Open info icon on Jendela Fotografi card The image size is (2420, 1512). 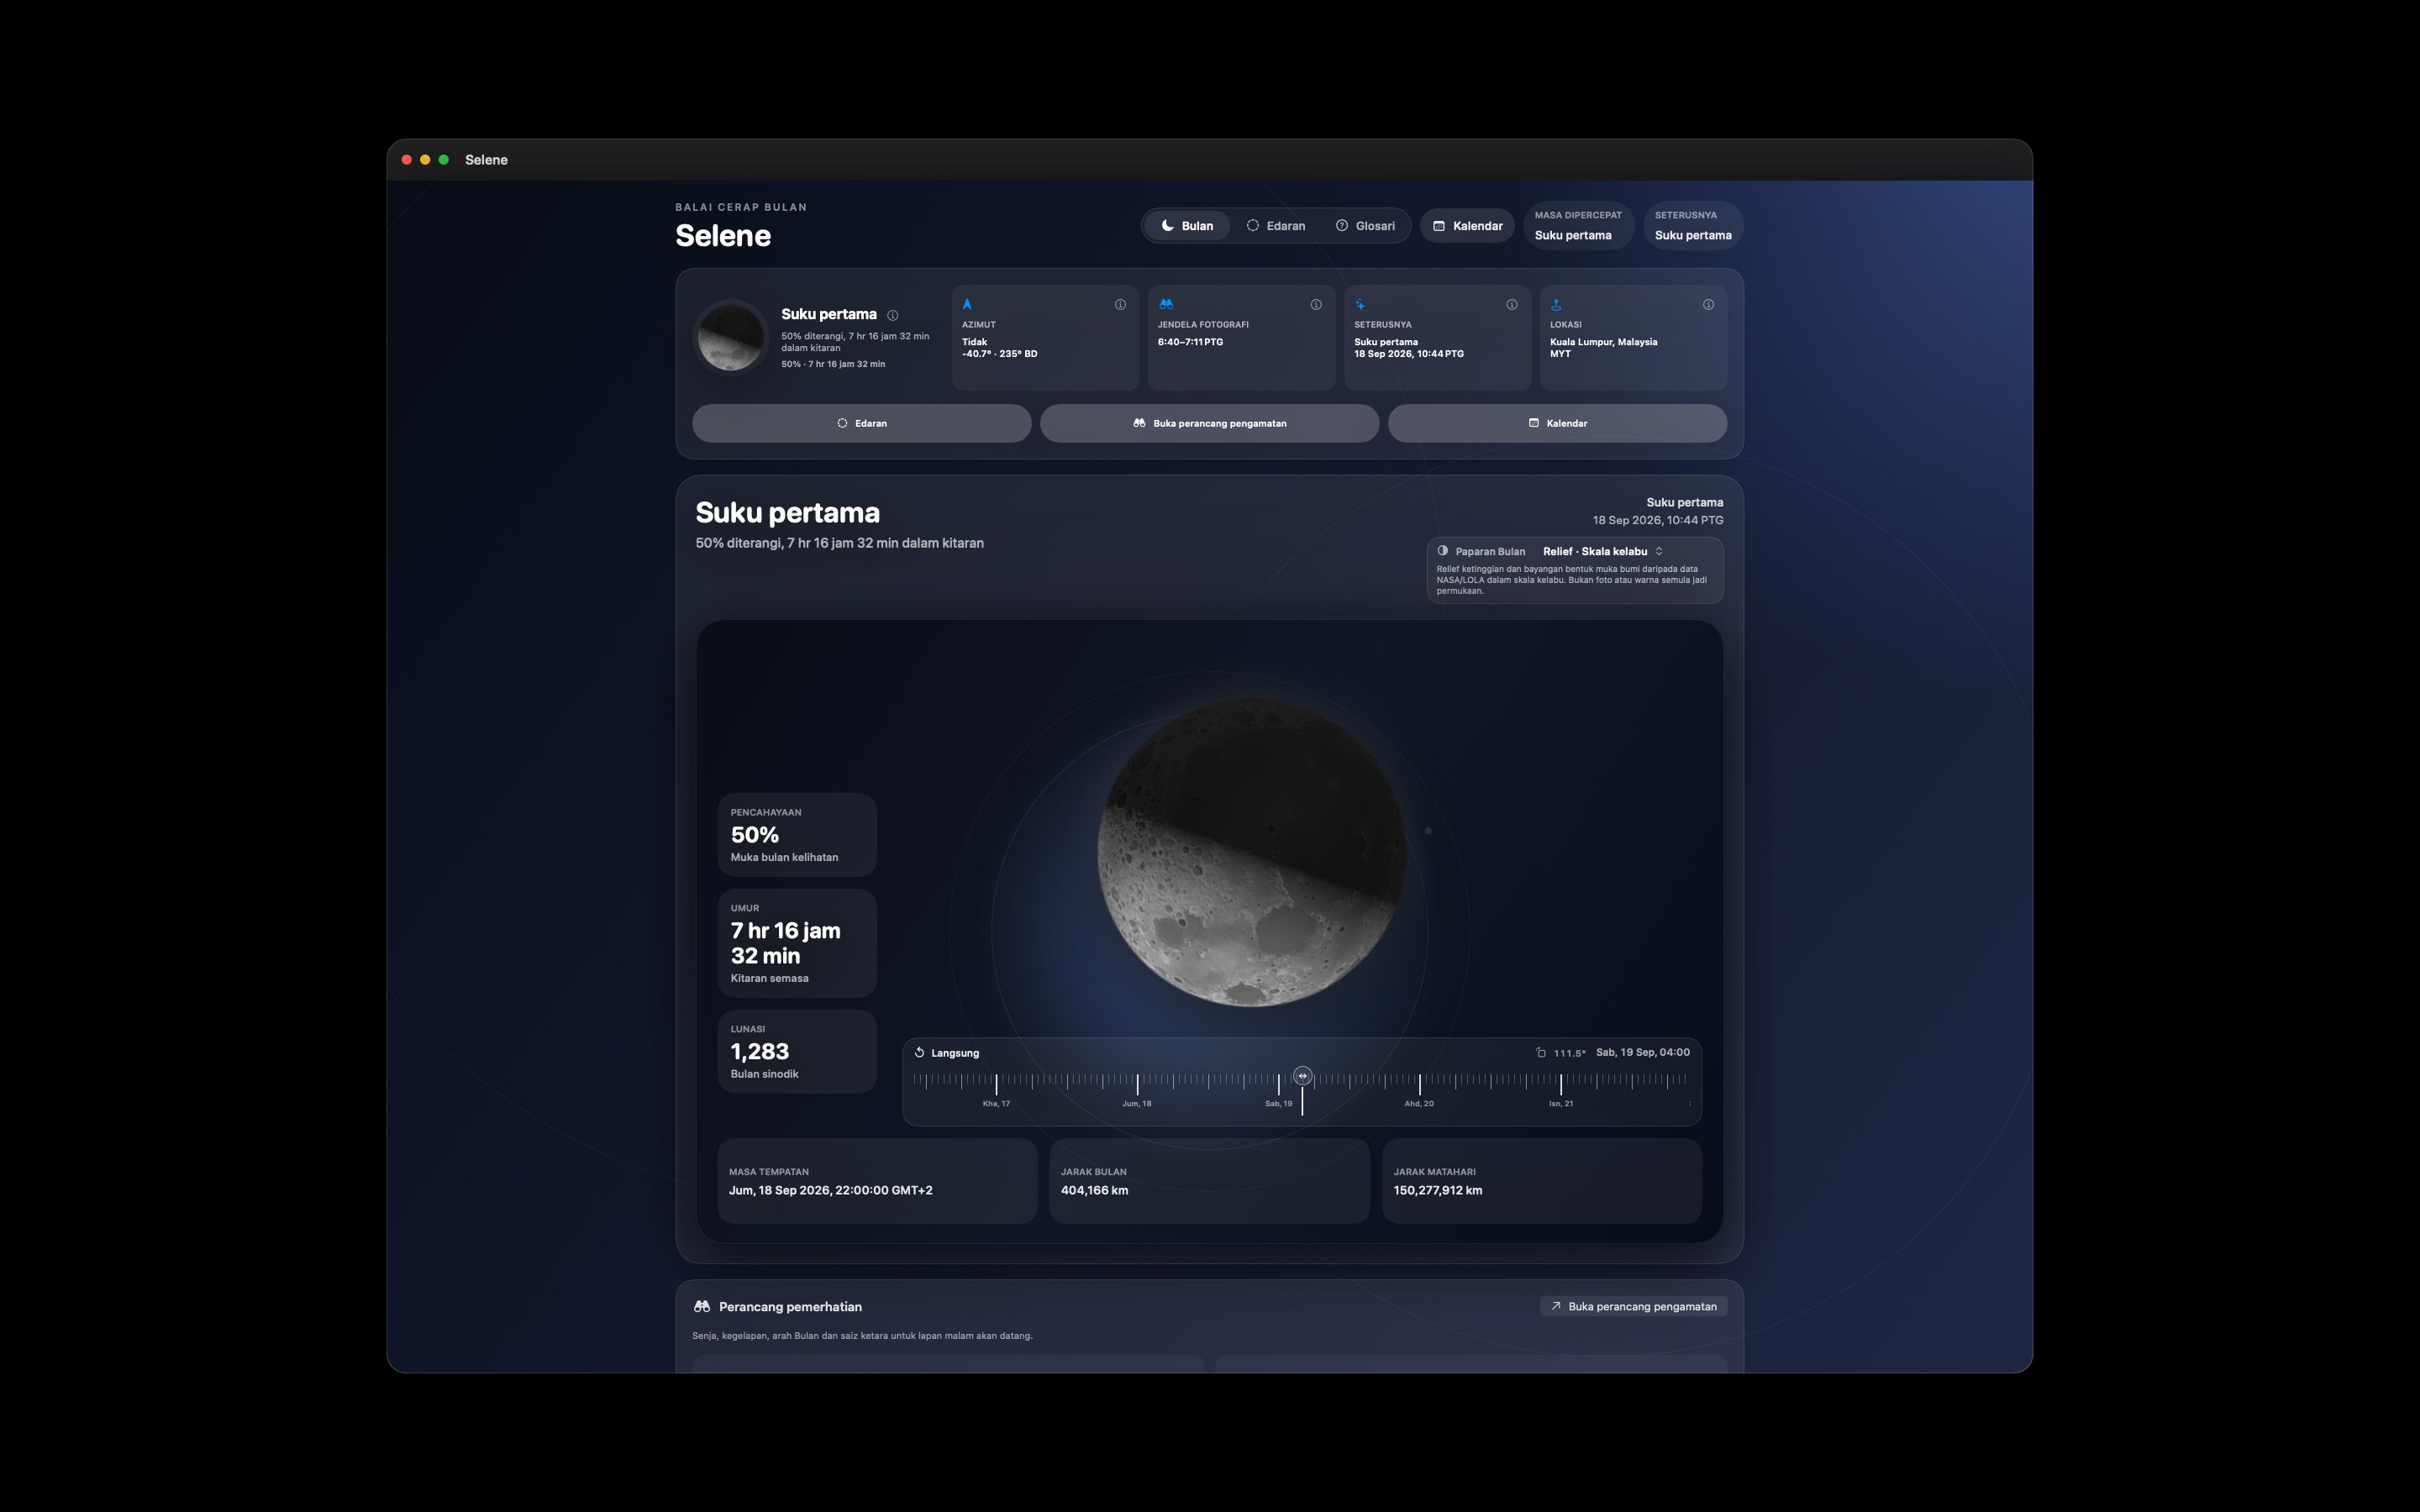pos(1316,305)
